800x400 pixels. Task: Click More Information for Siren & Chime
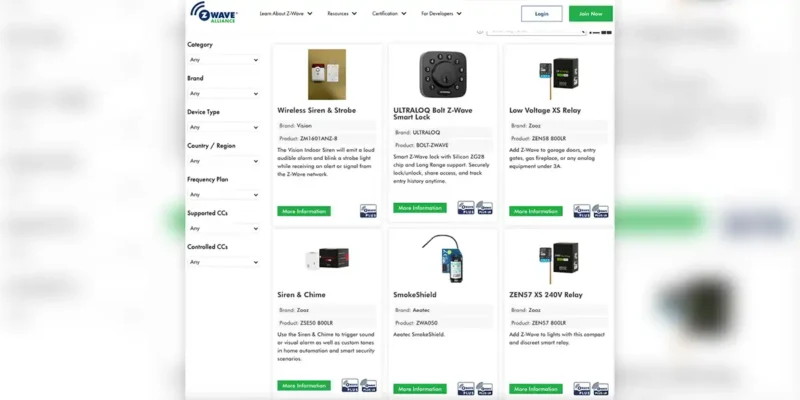pos(304,386)
